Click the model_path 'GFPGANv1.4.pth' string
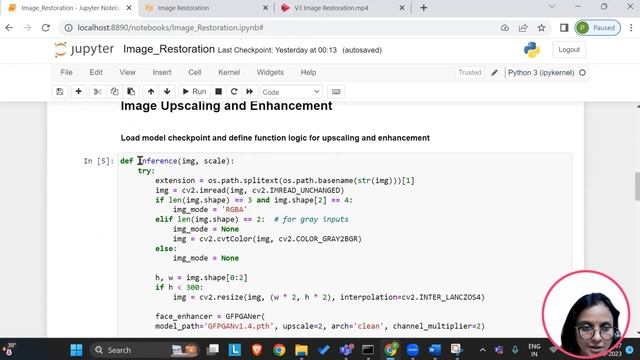640x360 pixels. [x=240, y=326]
